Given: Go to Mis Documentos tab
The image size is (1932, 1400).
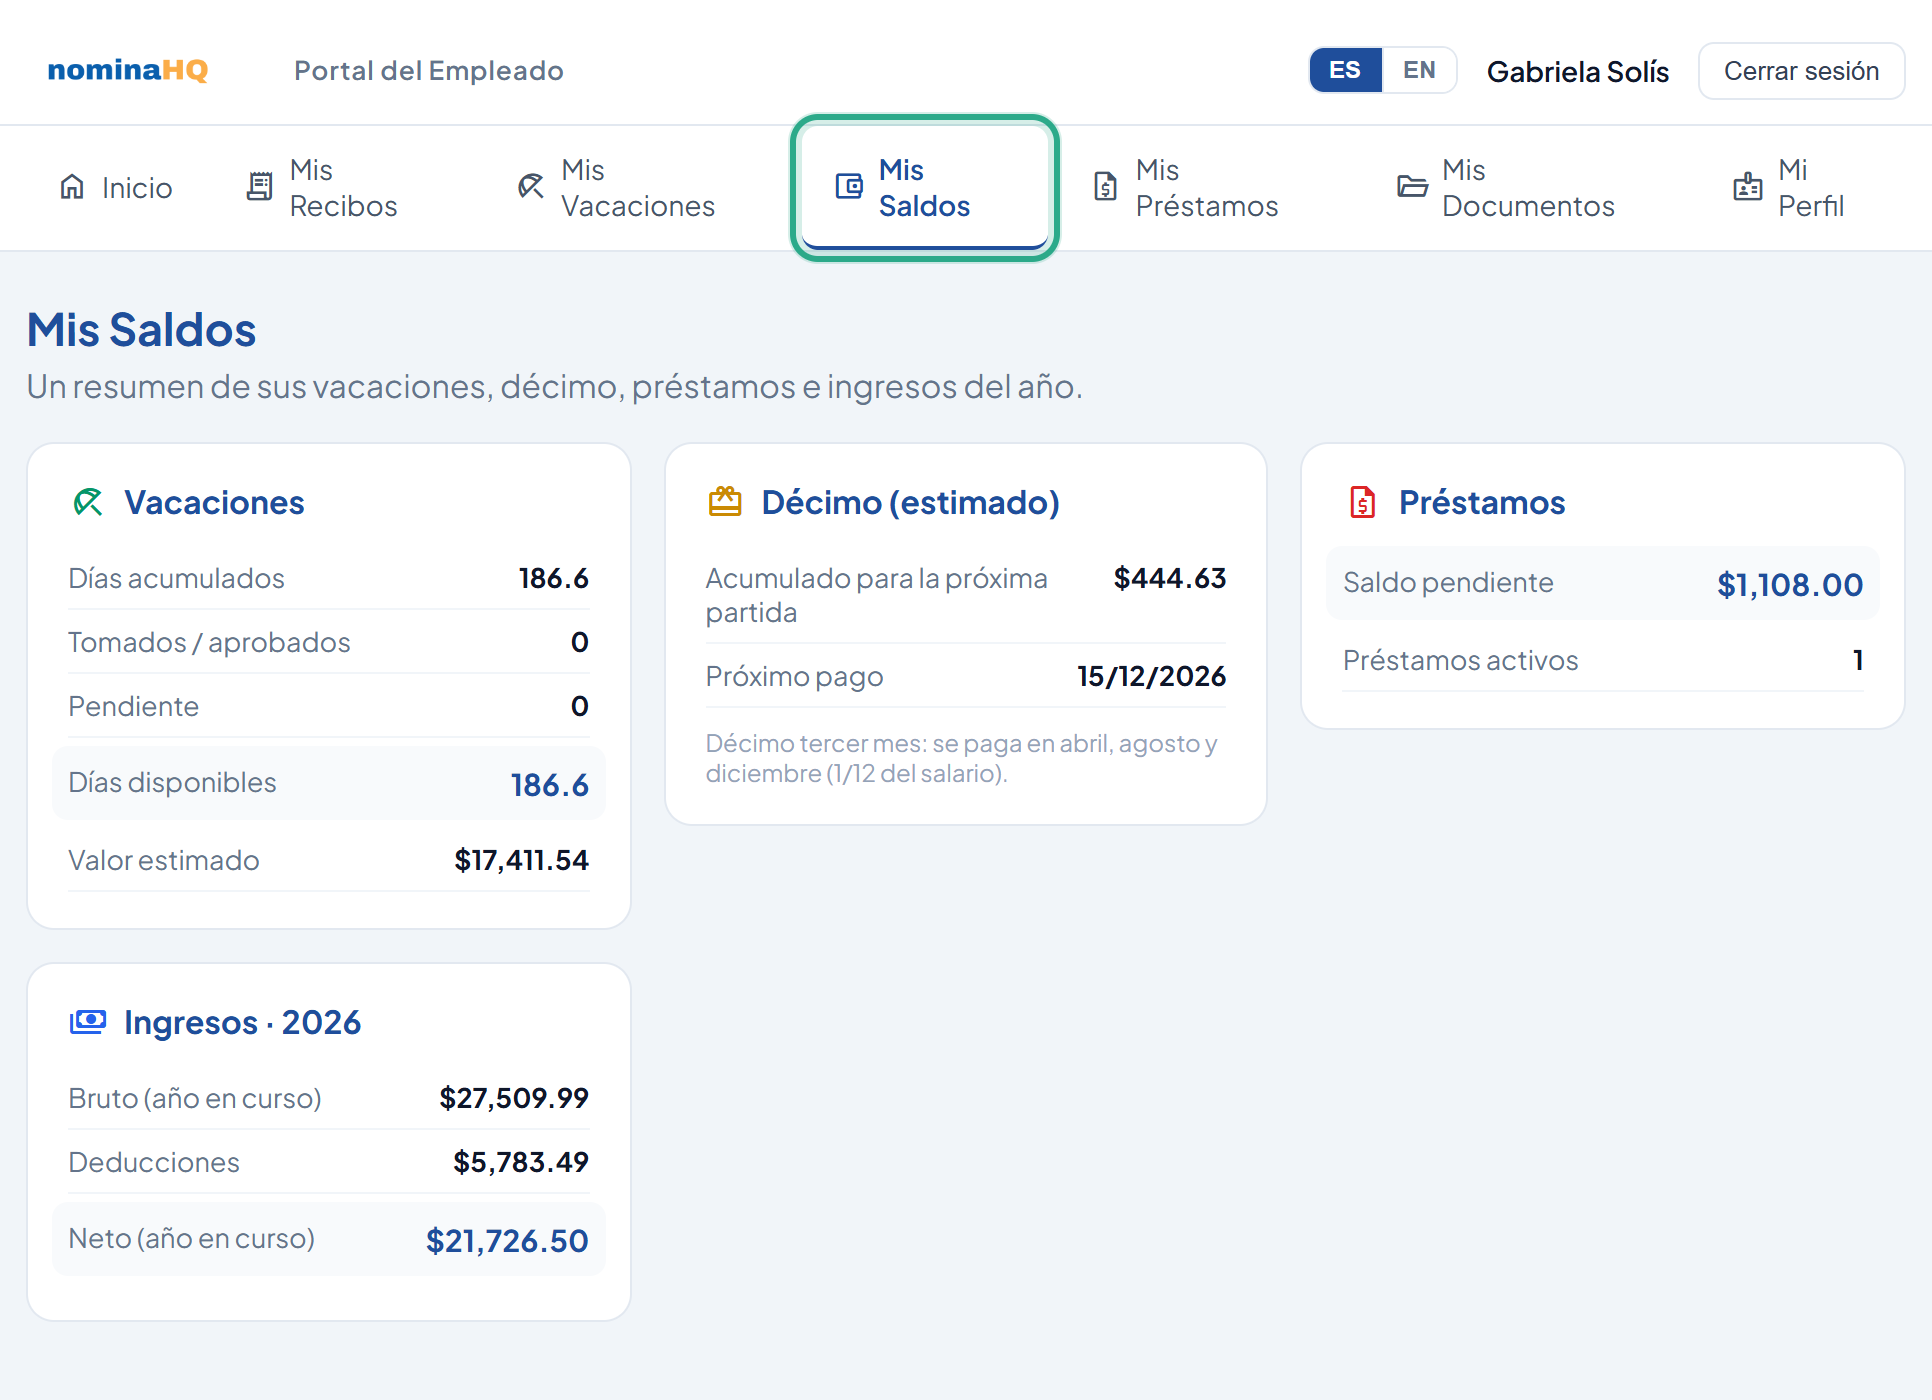Looking at the screenshot, I should [x=1506, y=188].
